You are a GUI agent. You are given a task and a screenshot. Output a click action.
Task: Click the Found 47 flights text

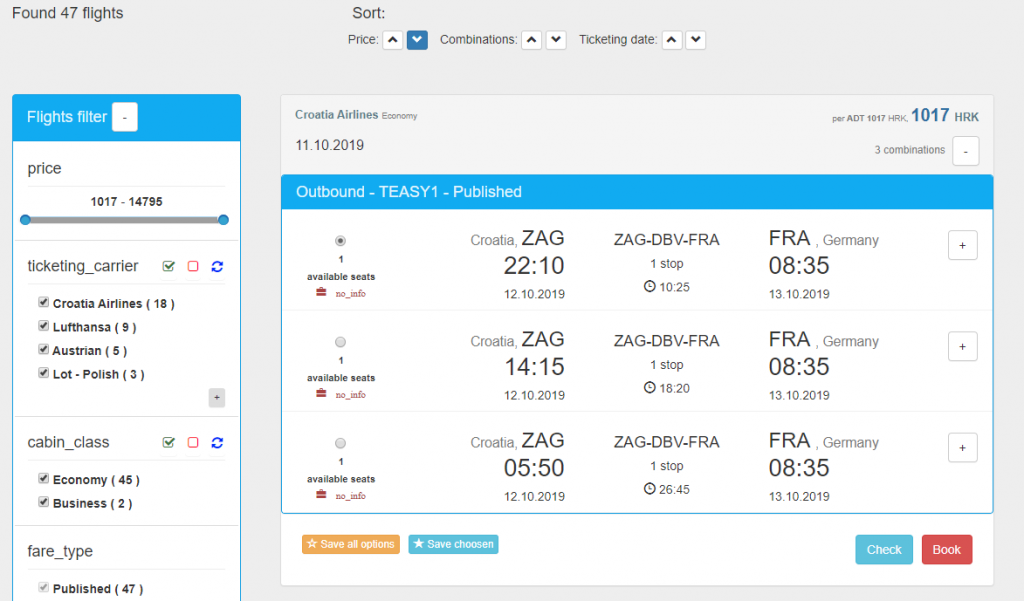[x=67, y=13]
